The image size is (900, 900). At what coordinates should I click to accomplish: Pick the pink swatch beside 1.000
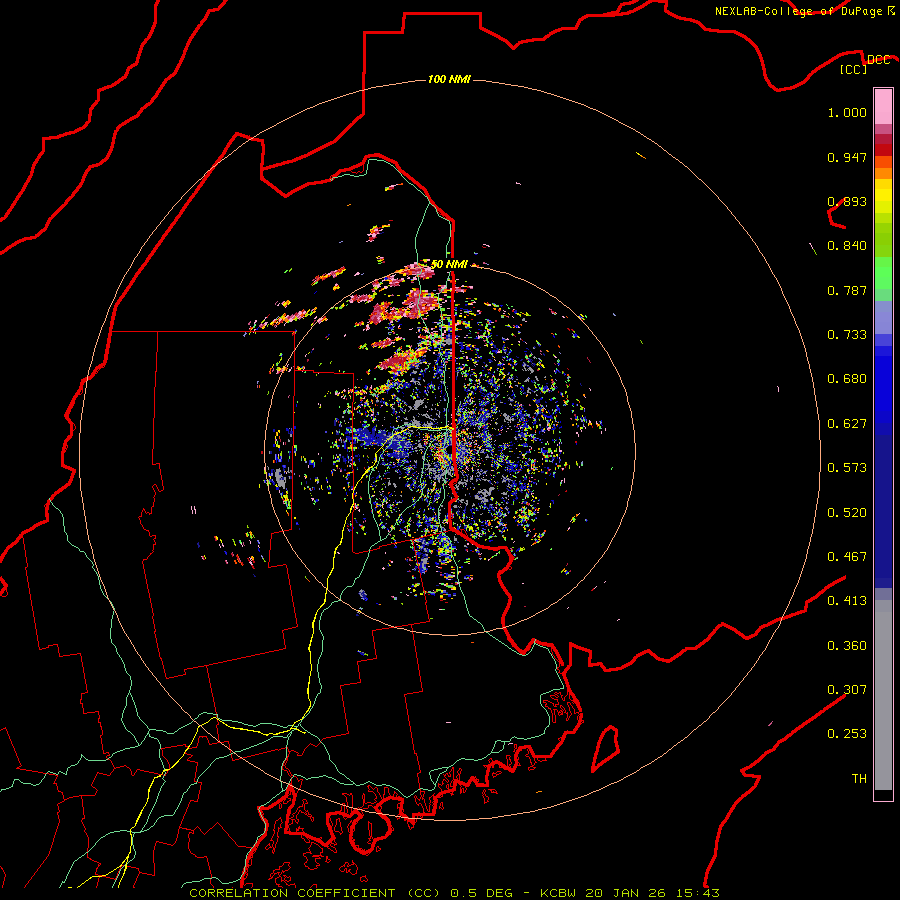point(883,107)
